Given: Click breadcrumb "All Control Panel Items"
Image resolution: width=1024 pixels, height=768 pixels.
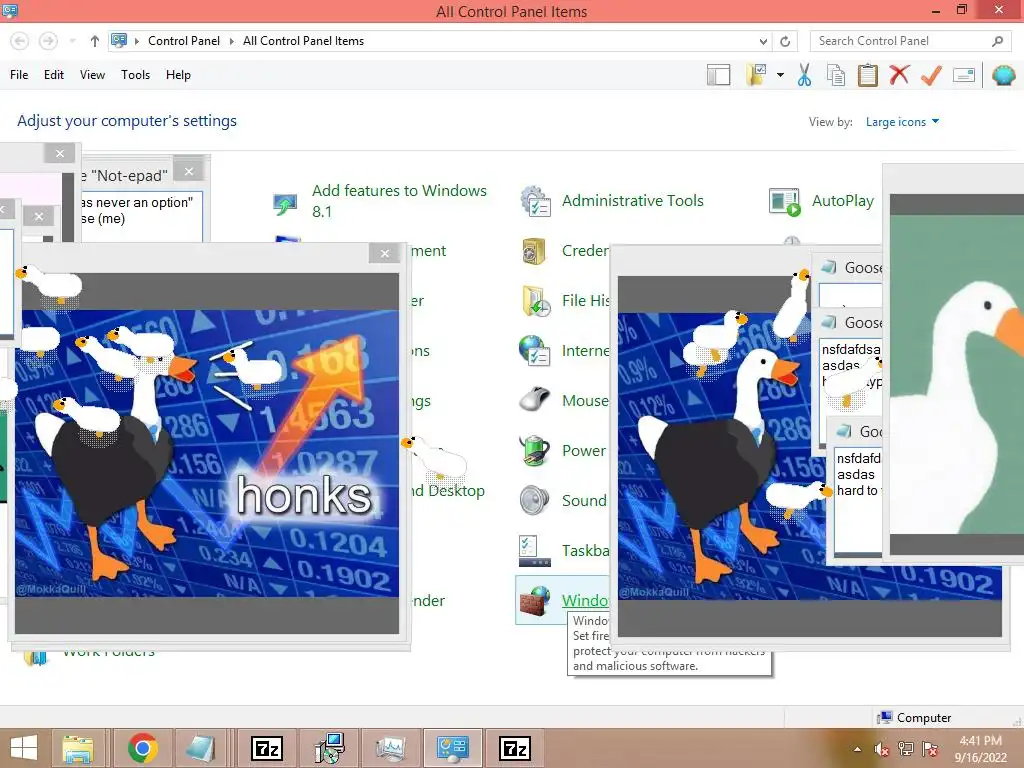Looking at the screenshot, I should (x=304, y=41).
